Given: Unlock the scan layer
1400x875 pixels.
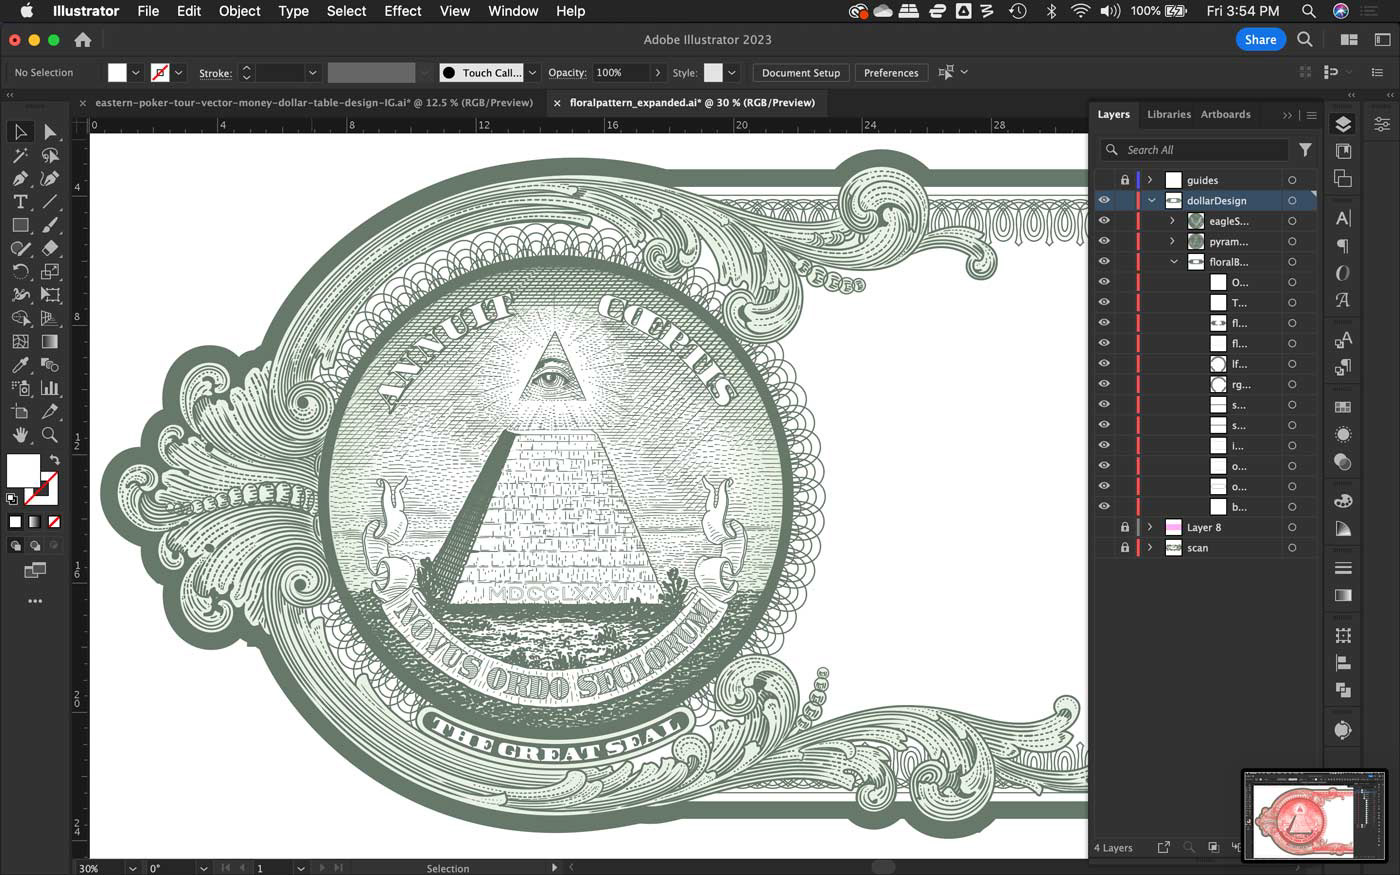Looking at the screenshot, I should coord(1125,548).
